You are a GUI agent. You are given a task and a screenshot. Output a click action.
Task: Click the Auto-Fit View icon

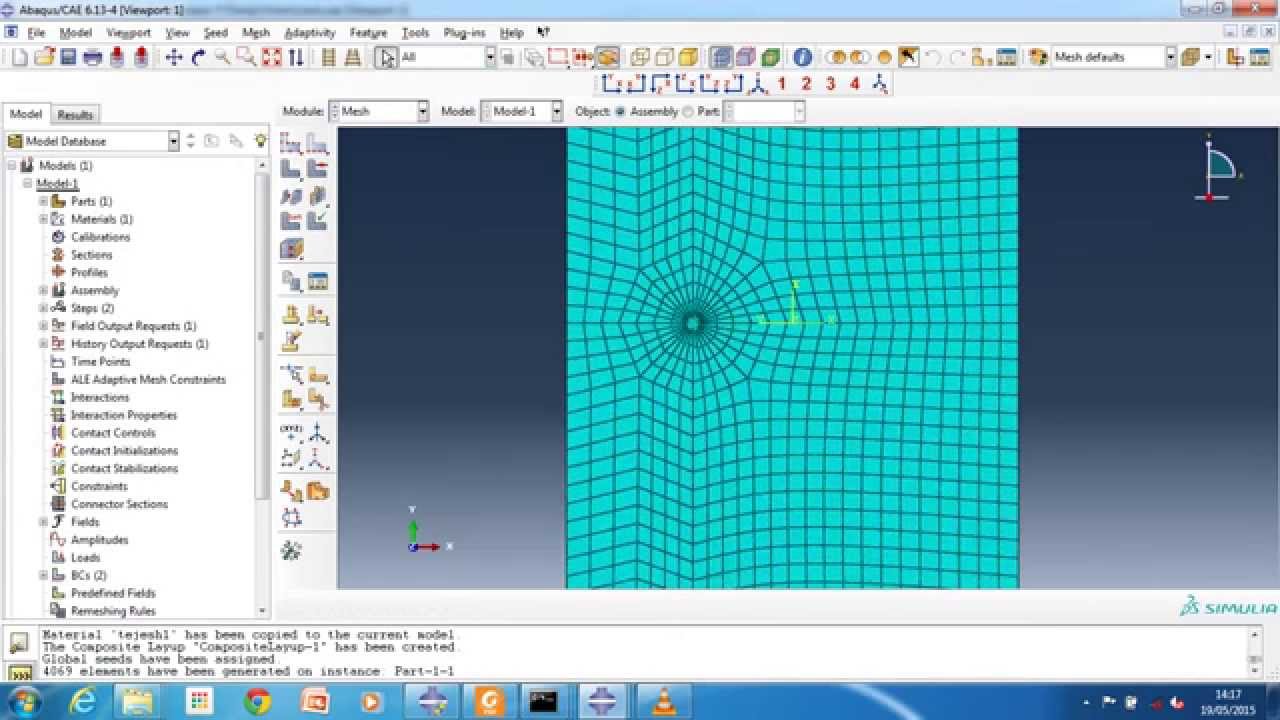(271, 58)
